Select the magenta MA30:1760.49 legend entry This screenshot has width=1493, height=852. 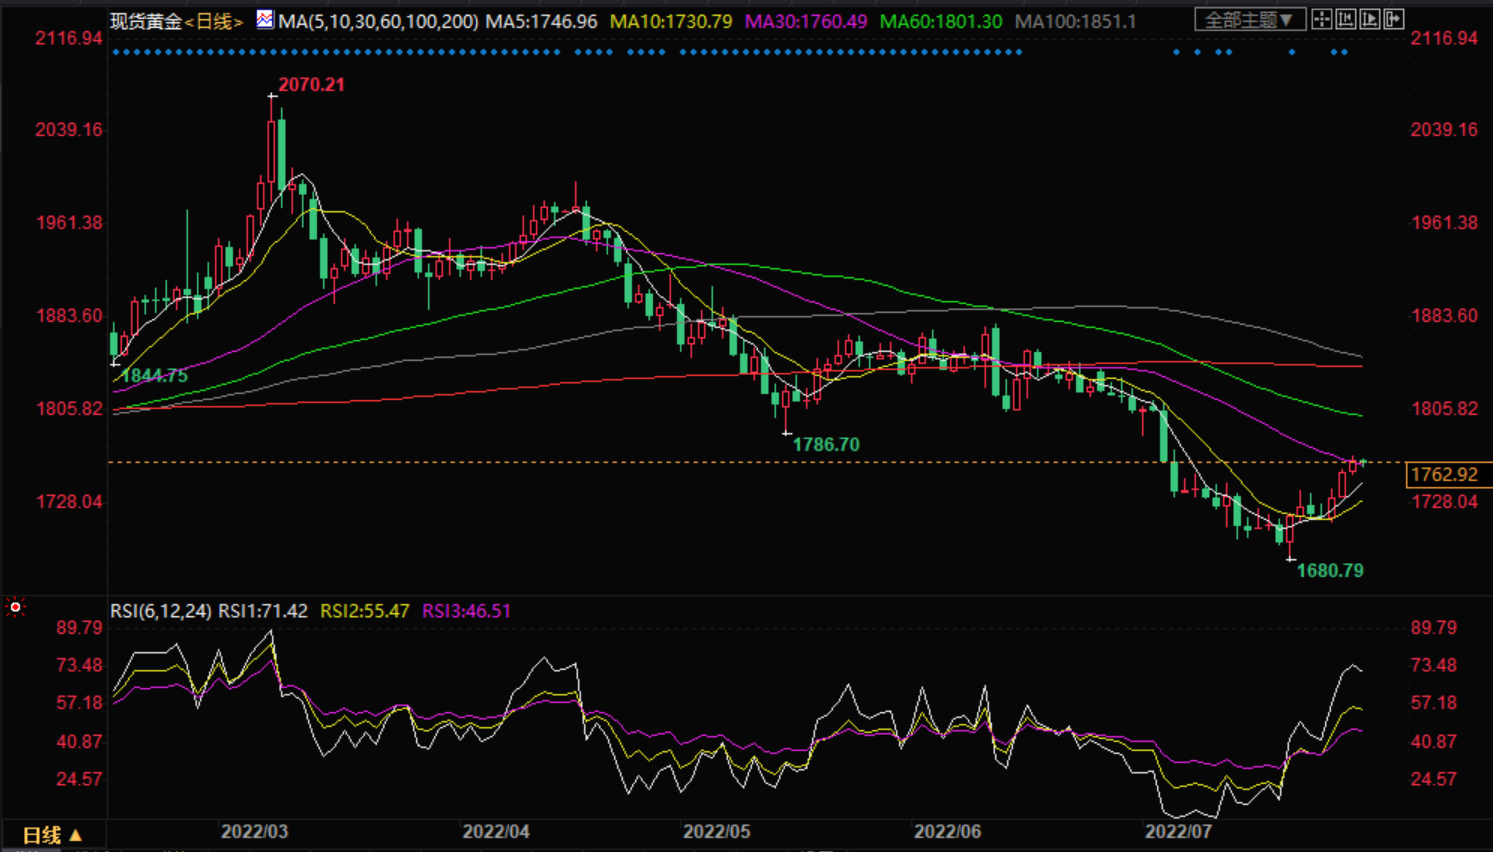[x=806, y=21]
